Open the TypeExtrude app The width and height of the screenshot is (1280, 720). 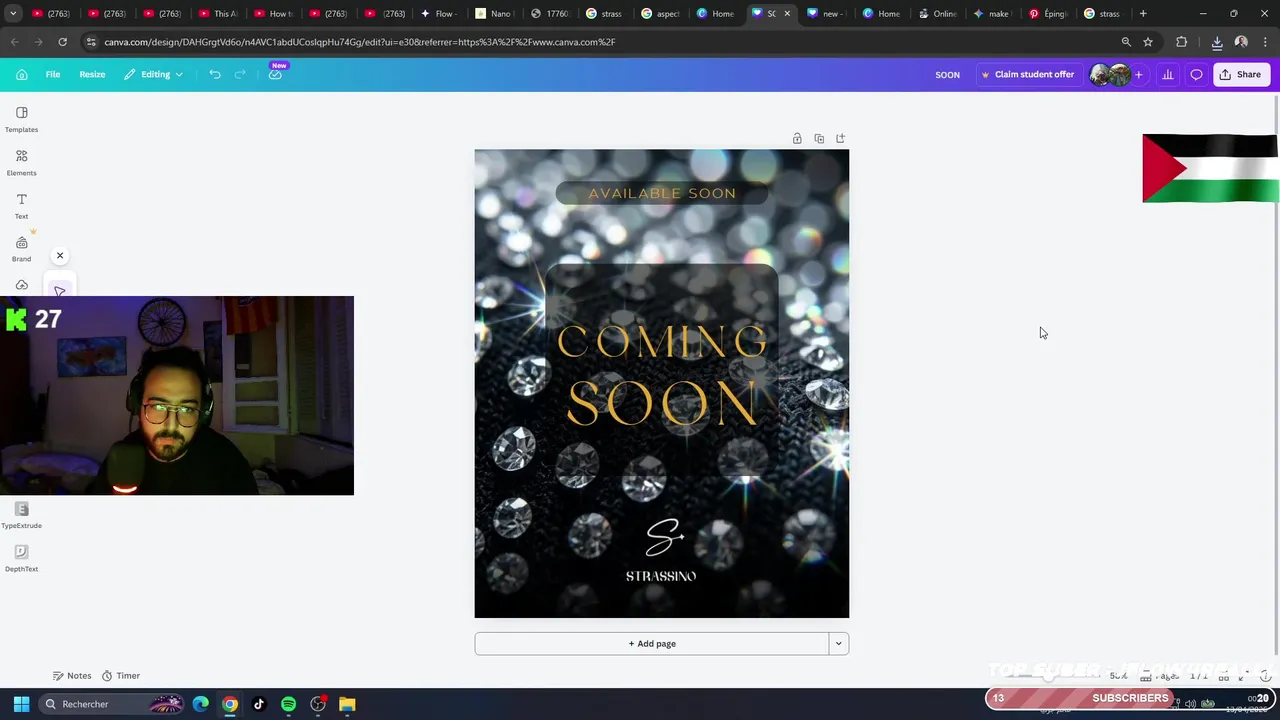point(21,516)
